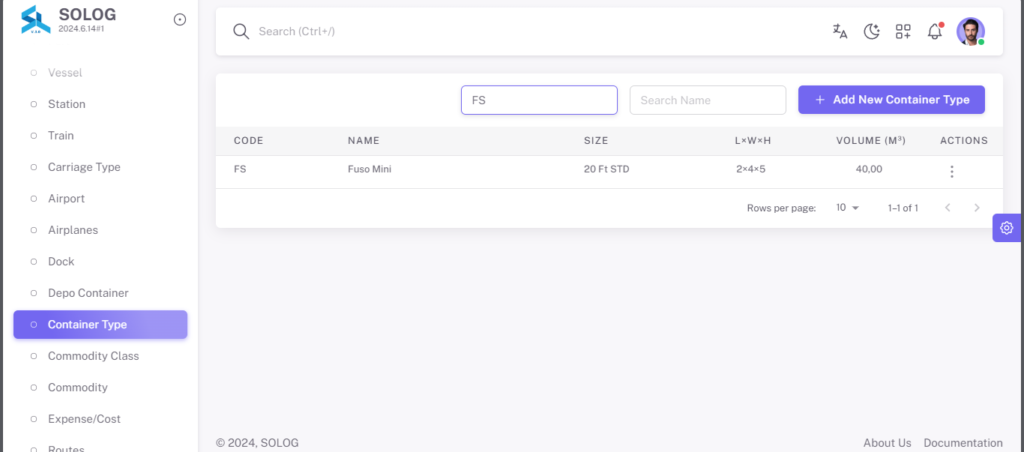Image resolution: width=1024 pixels, height=452 pixels.
Task: Go to previous page chevron
Action: tap(948, 208)
